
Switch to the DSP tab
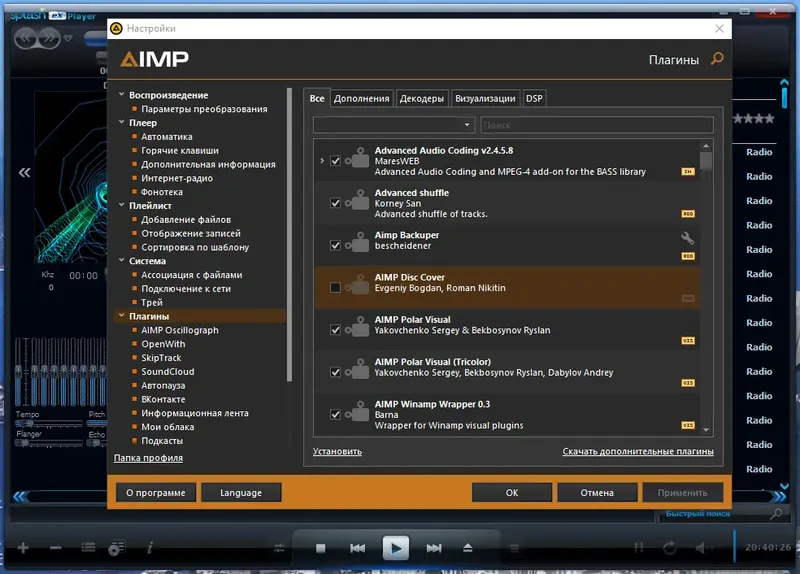[534, 98]
